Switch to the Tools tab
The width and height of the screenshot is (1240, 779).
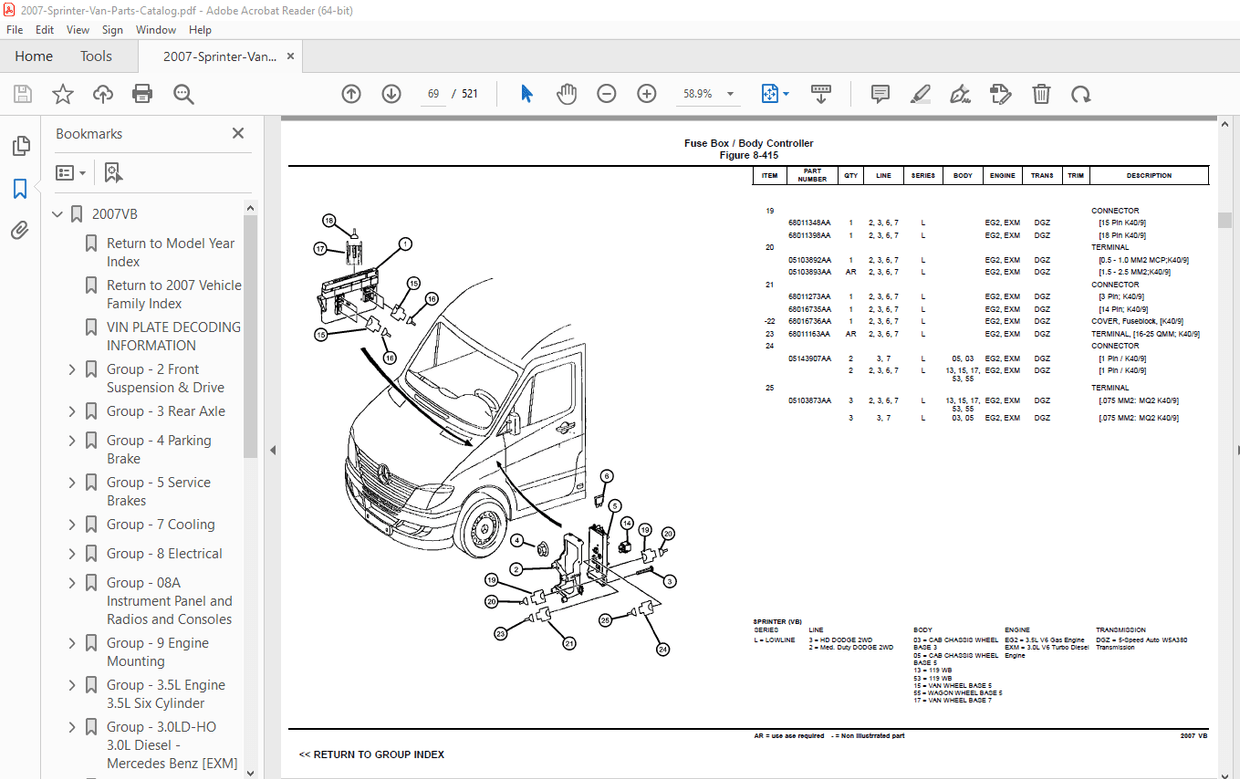tap(96, 56)
